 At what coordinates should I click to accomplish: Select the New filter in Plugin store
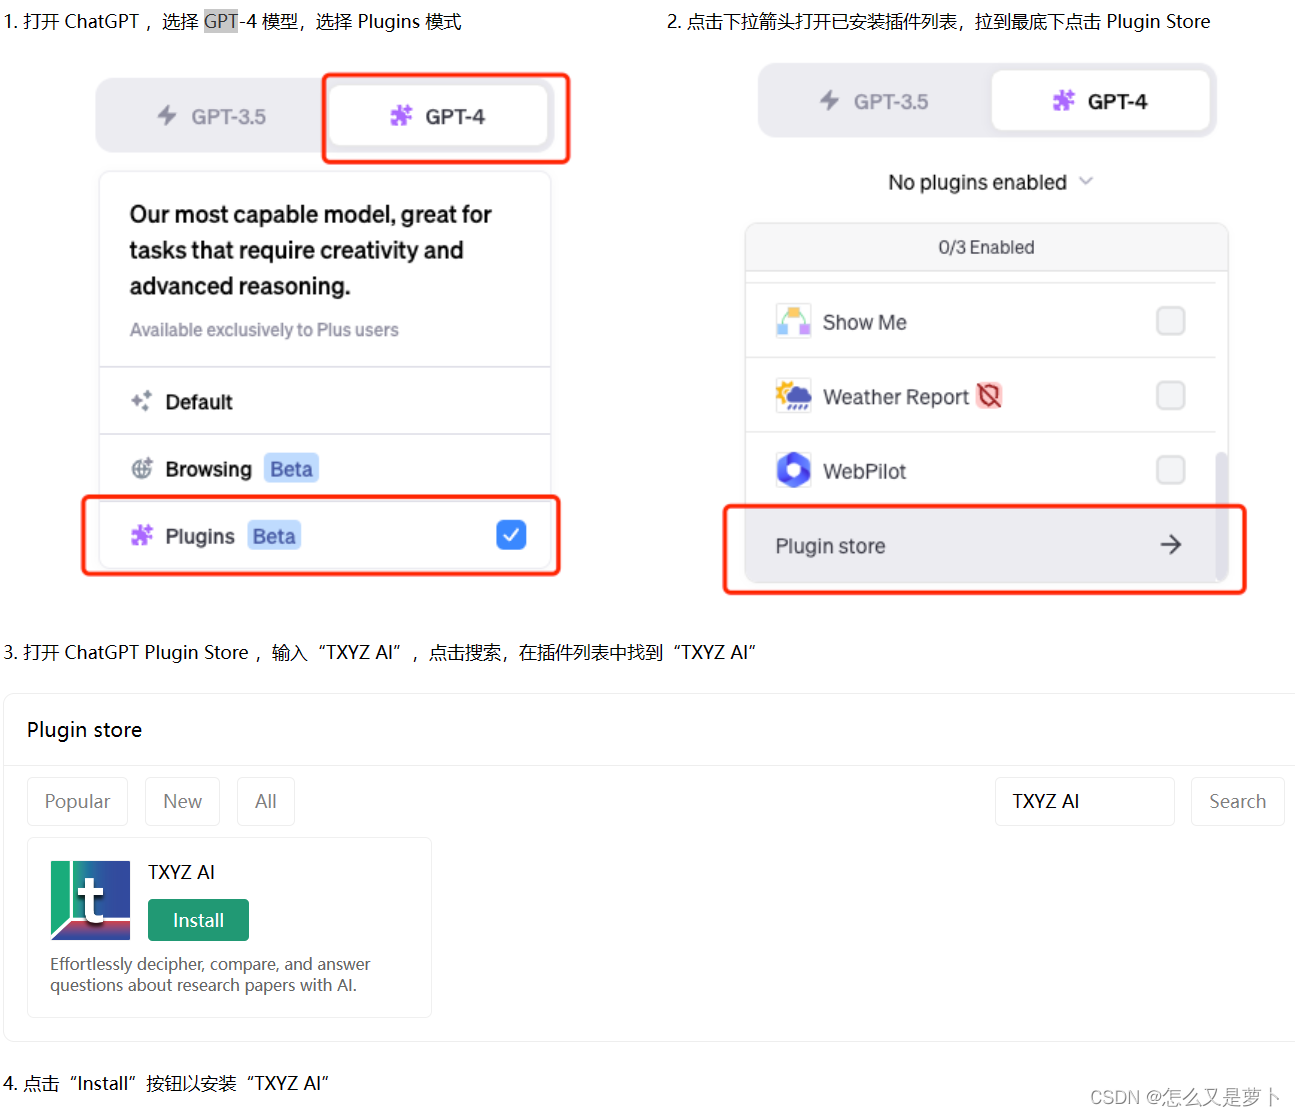click(x=182, y=801)
